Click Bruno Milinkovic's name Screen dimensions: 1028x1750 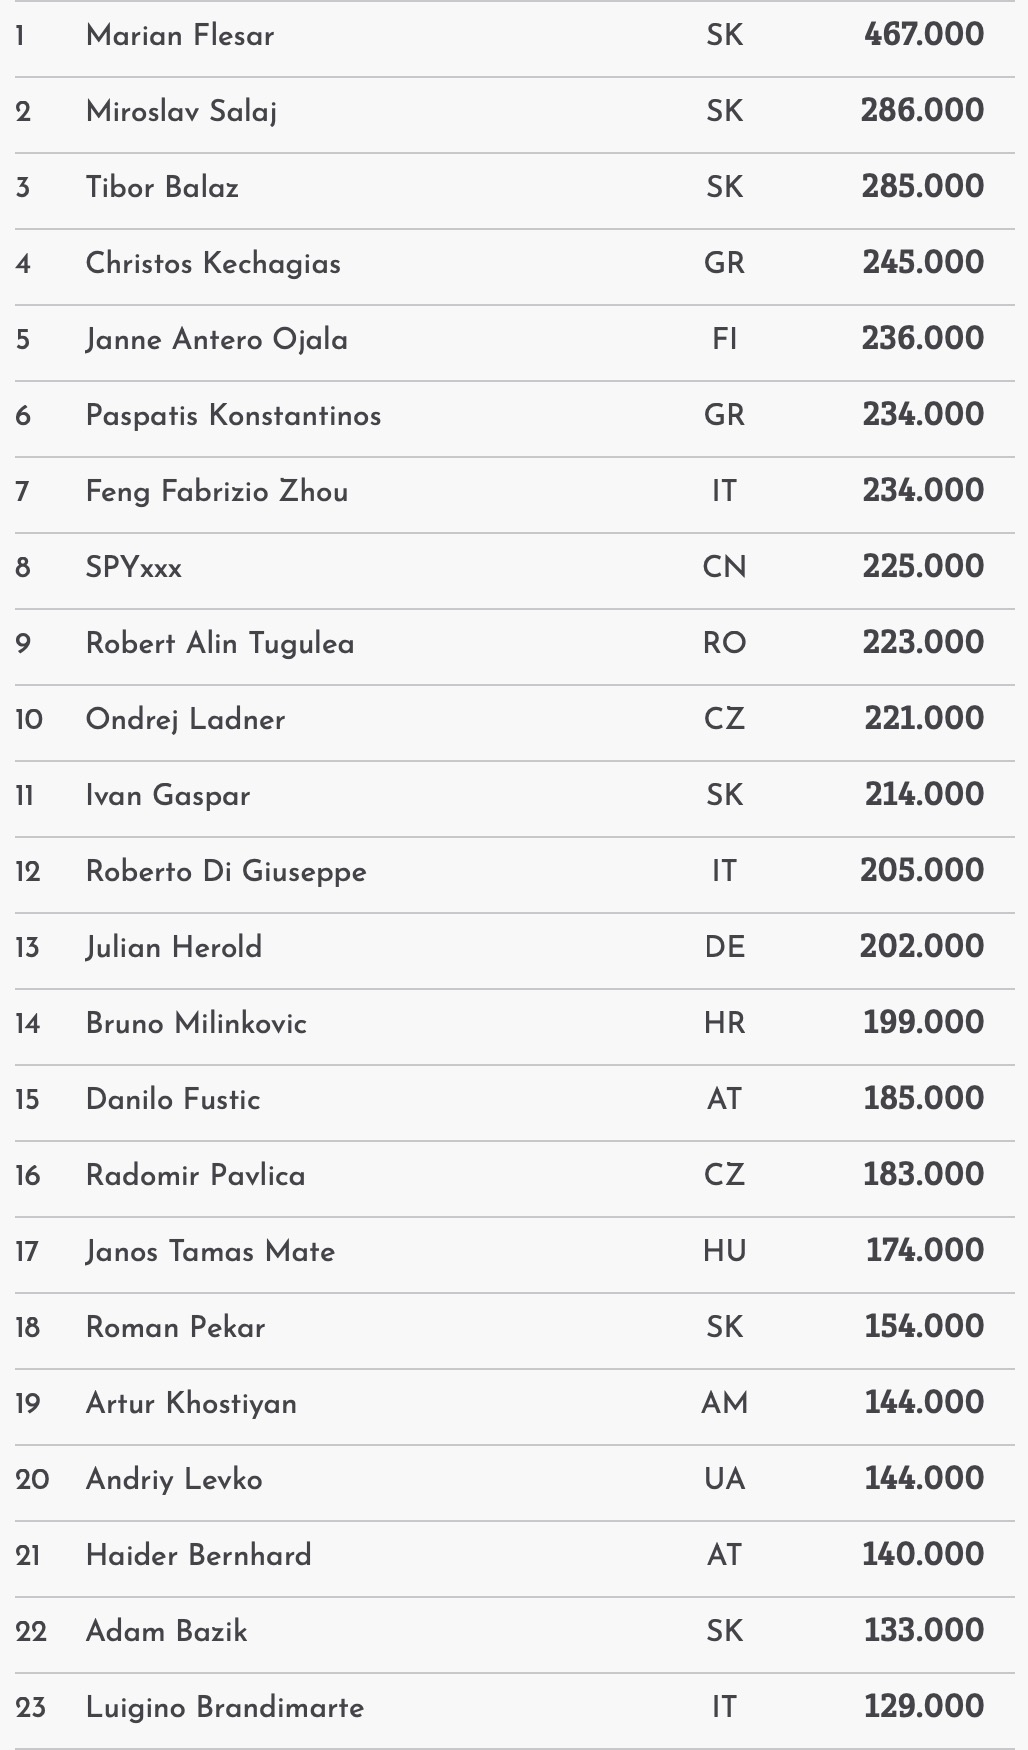click(x=196, y=1023)
